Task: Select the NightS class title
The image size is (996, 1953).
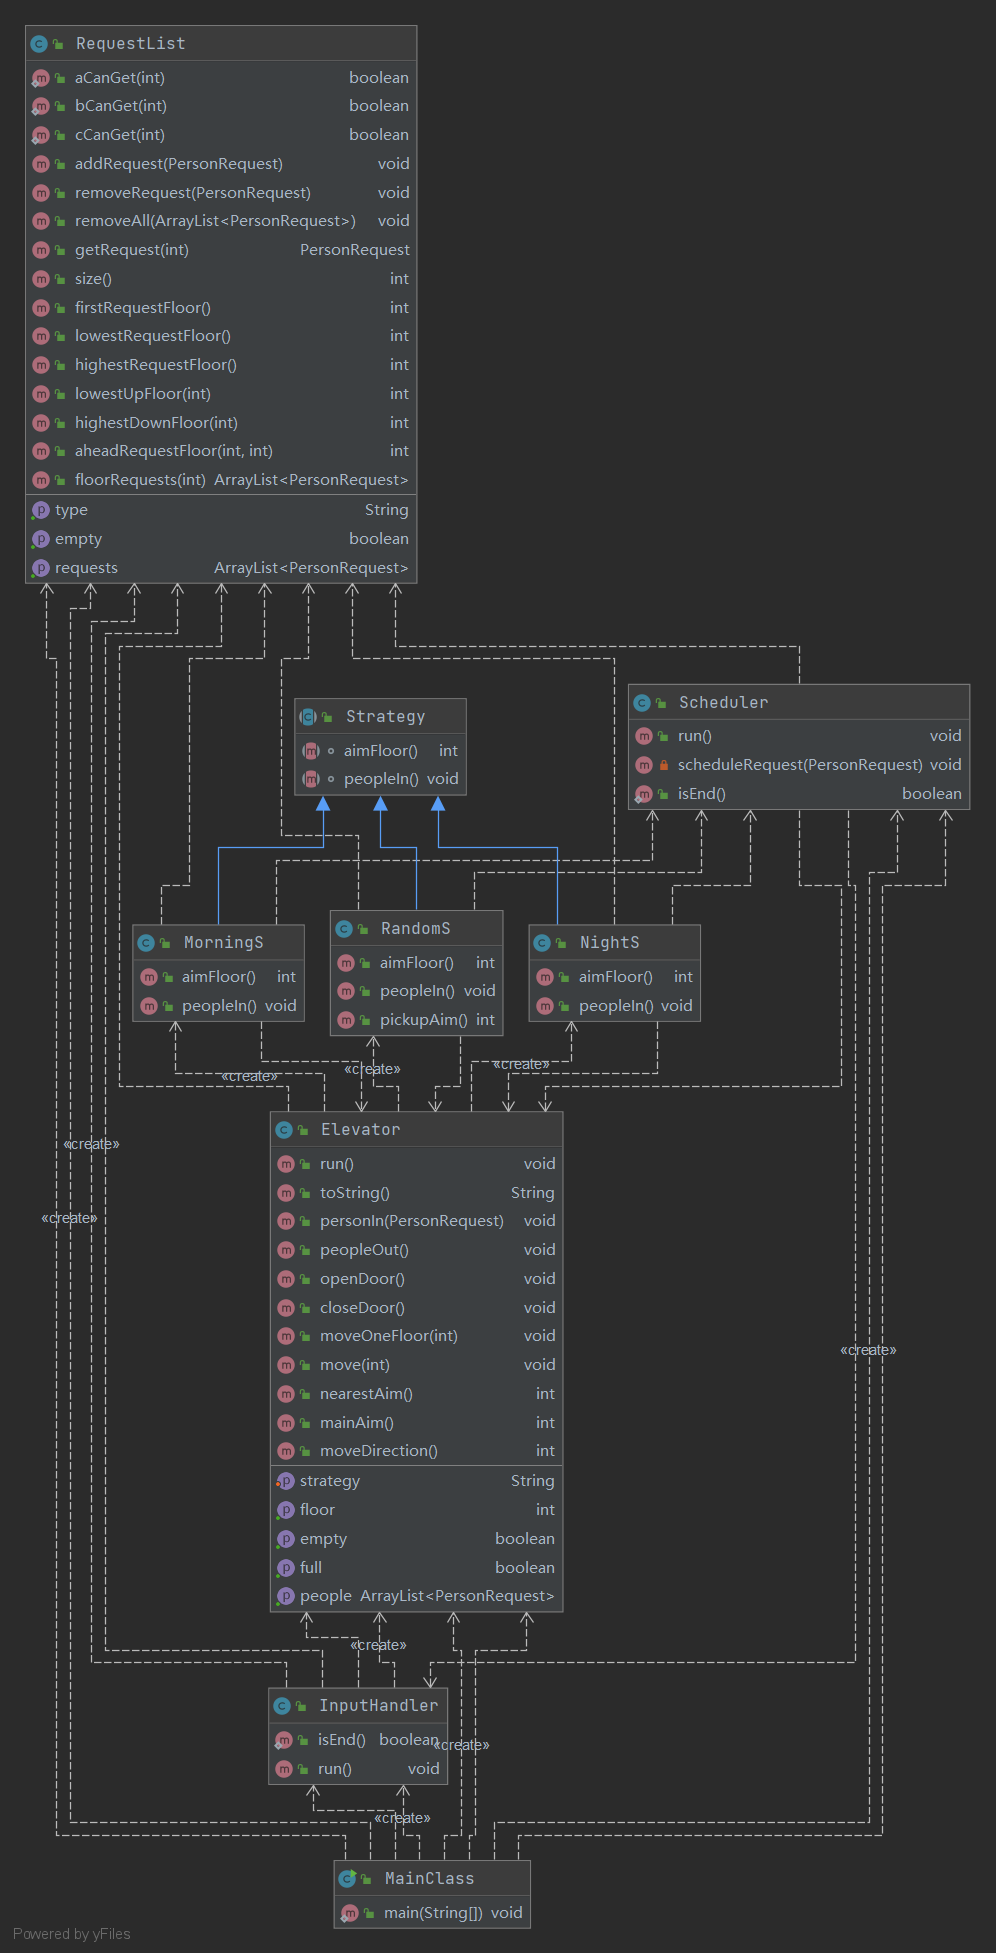Action: [x=609, y=943]
